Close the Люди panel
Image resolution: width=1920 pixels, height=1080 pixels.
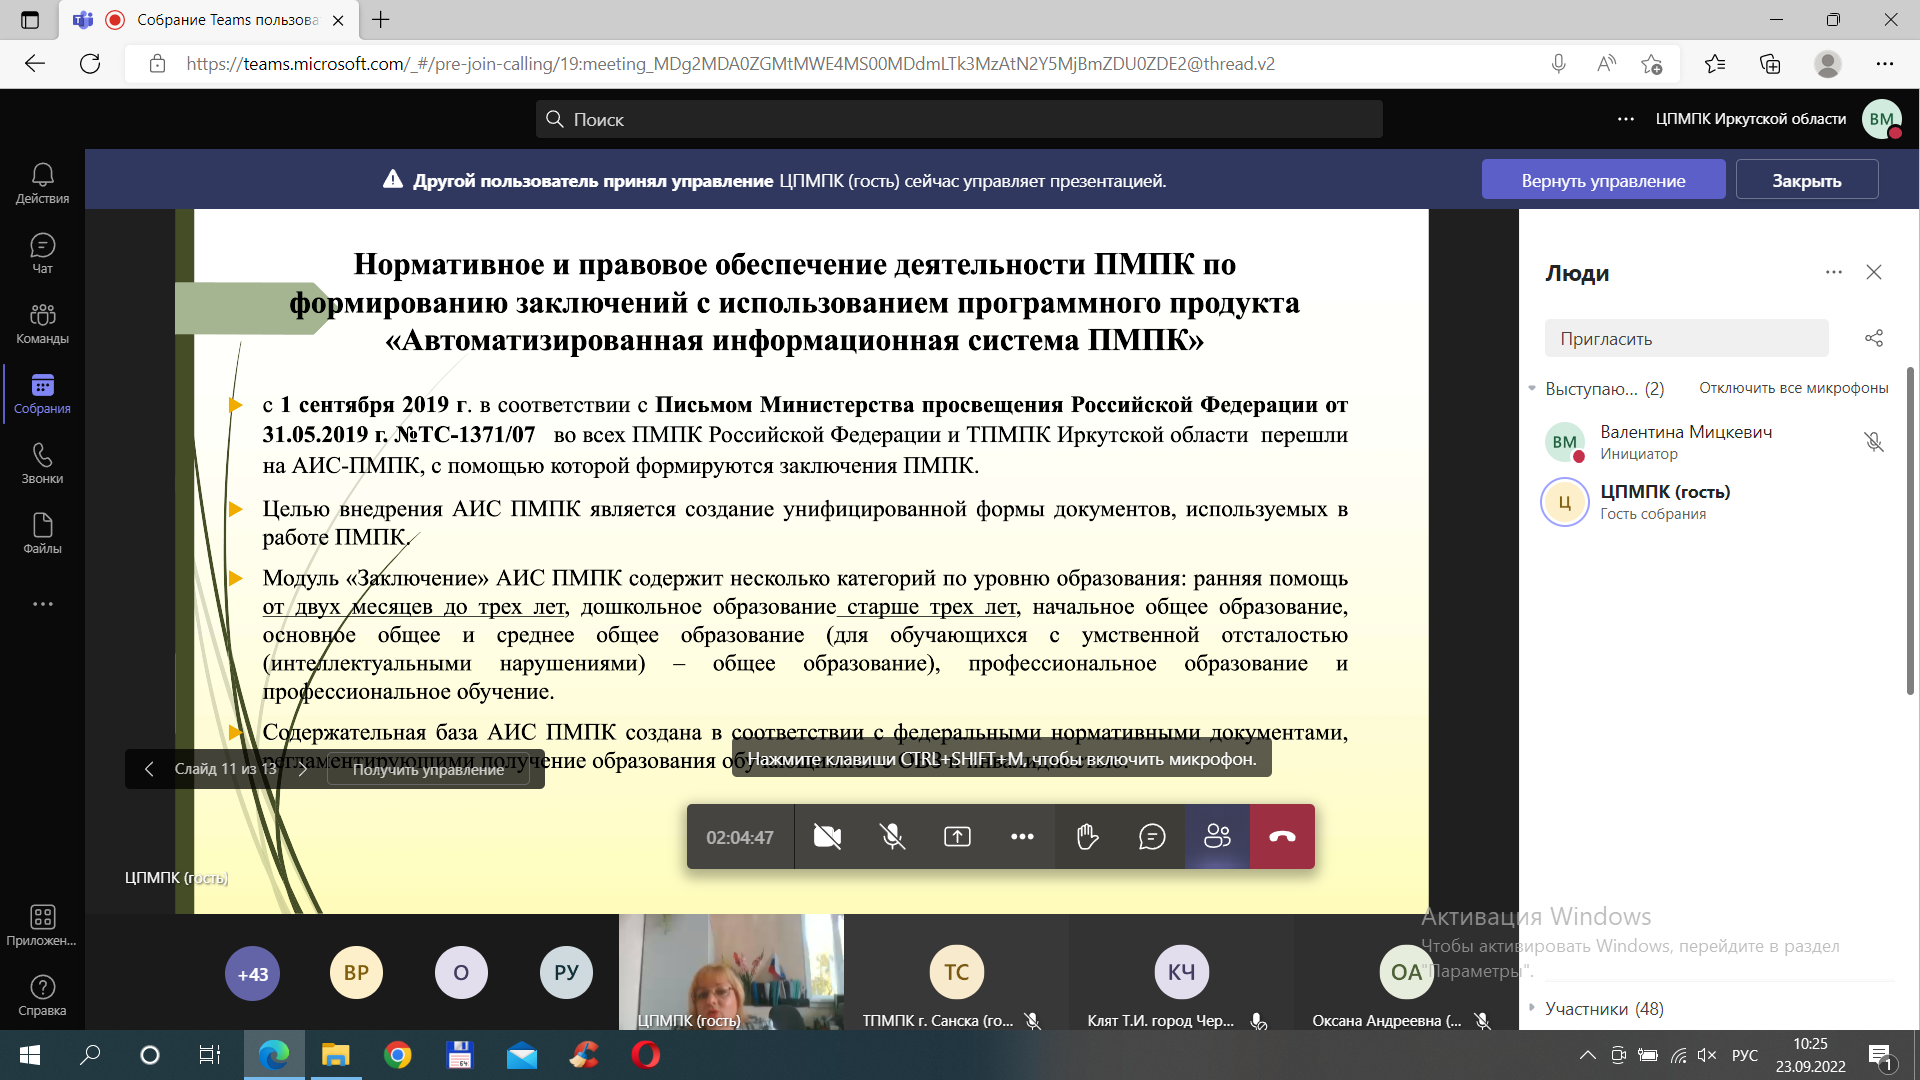point(1874,272)
